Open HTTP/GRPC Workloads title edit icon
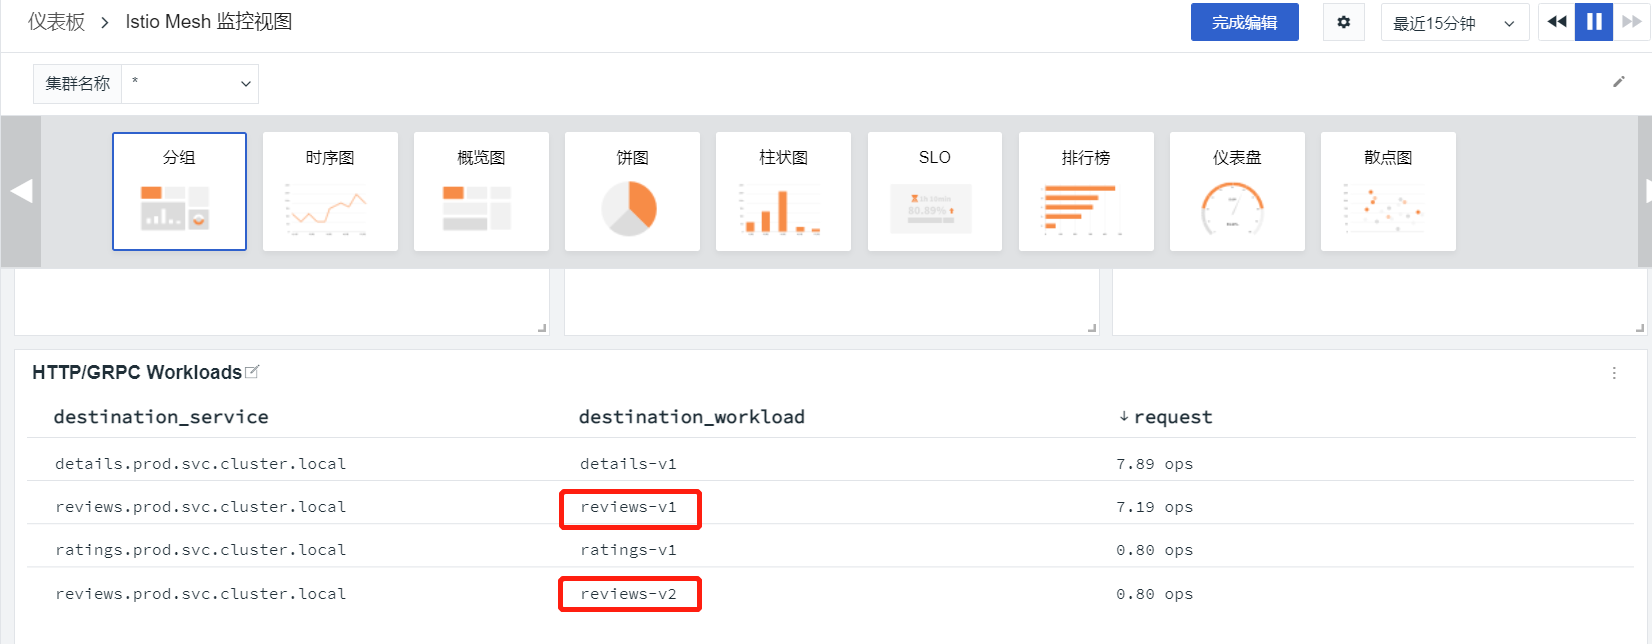The height and width of the screenshot is (644, 1652). (x=252, y=372)
